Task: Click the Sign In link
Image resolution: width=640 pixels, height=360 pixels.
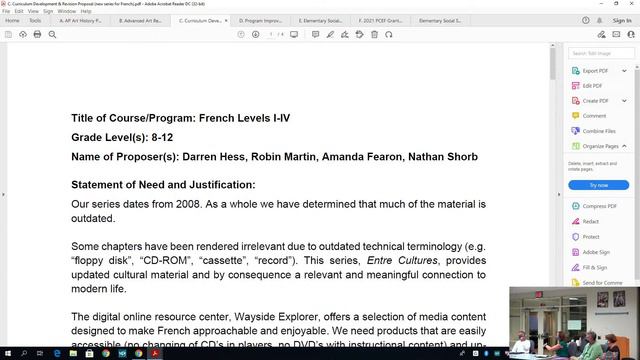Action: click(622, 20)
